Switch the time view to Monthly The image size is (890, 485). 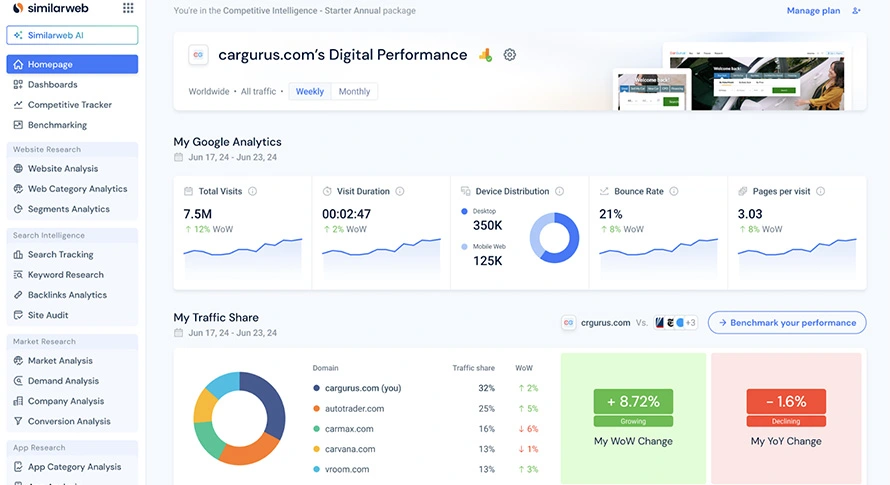coord(354,91)
